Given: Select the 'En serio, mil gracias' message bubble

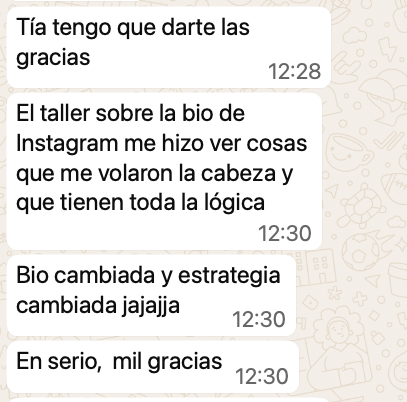Looking at the screenshot, I should pyautogui.click(x=153, y=367).
